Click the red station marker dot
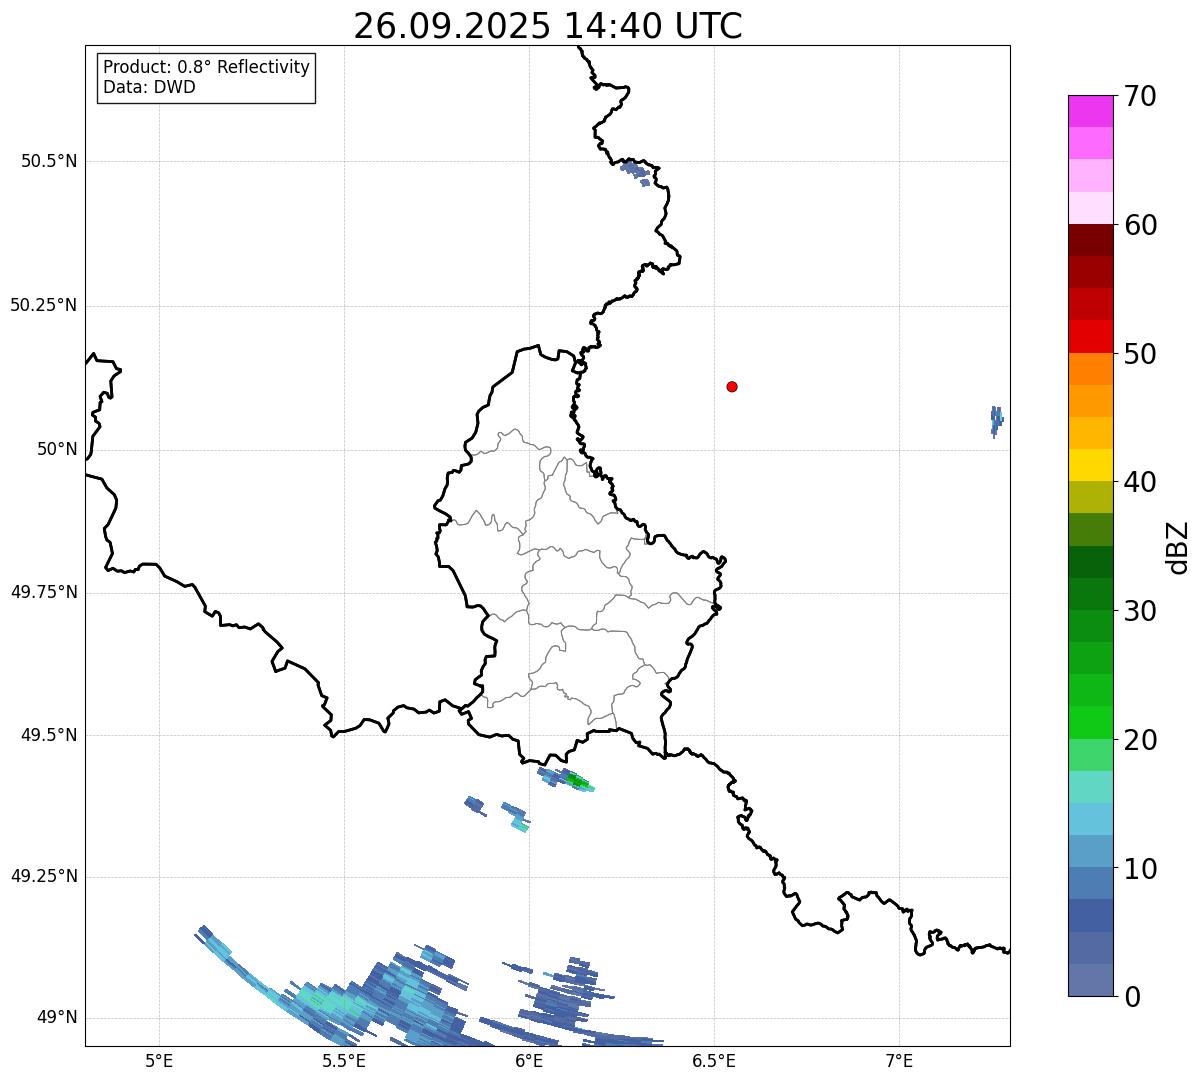The width and height of the screenshot is (1202, 1081). (732, 386)
